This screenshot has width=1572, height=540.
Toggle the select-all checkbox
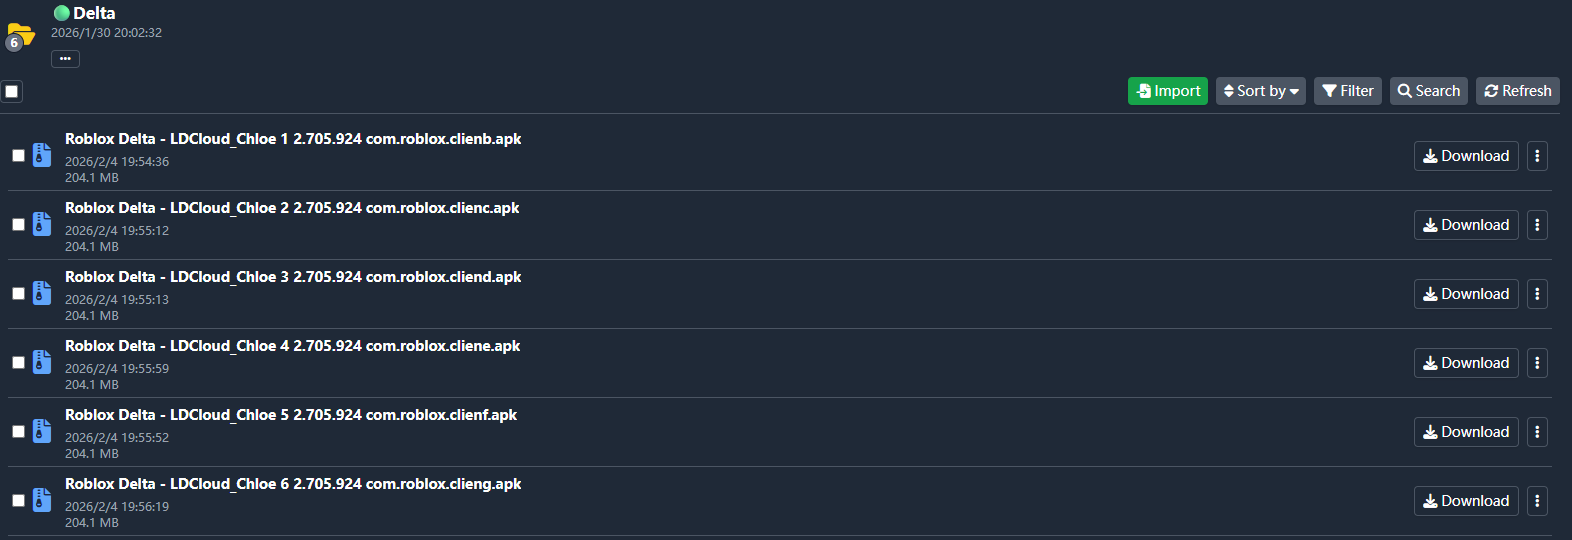coord(12,91)
